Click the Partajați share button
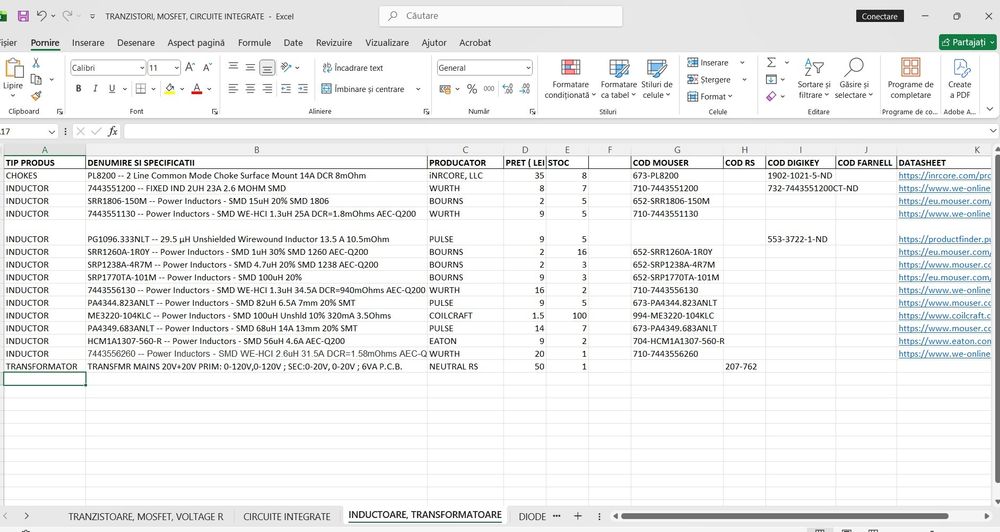 pos(967,42)
